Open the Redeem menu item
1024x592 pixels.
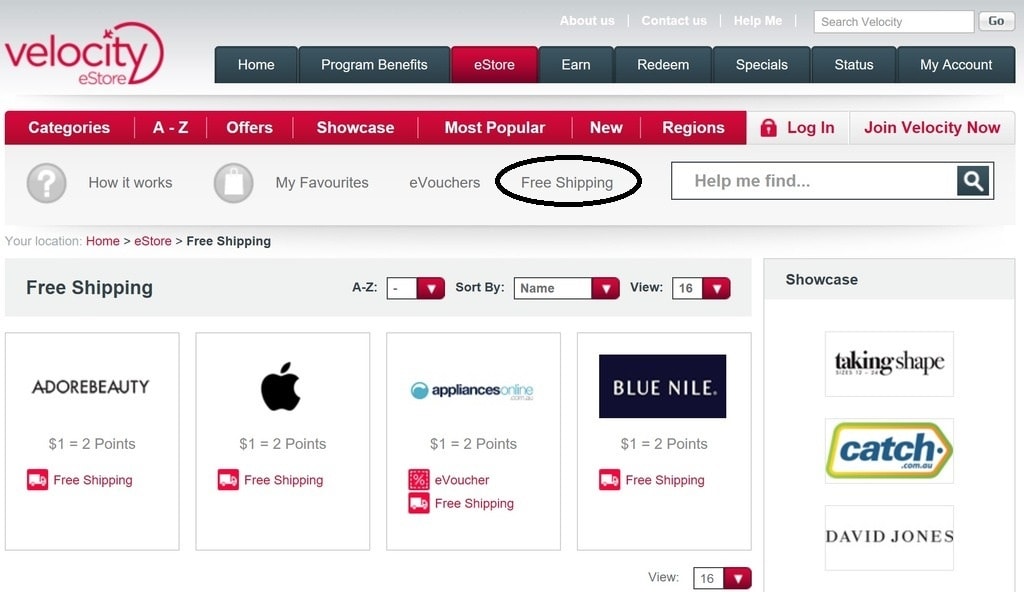click(x=663, y=65)
